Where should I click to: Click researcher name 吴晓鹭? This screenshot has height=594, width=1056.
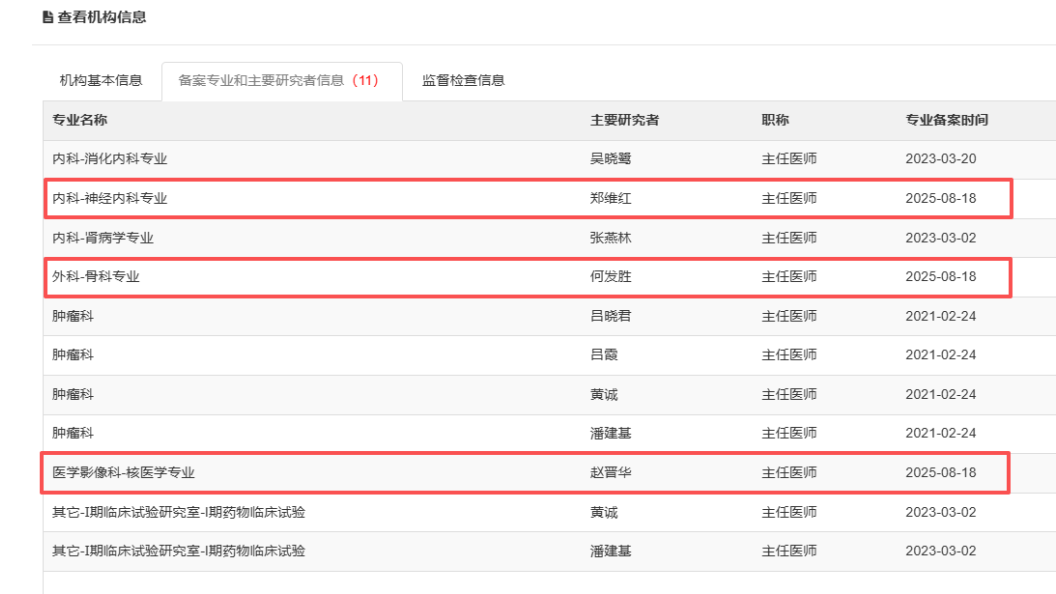tap(611, 159)
